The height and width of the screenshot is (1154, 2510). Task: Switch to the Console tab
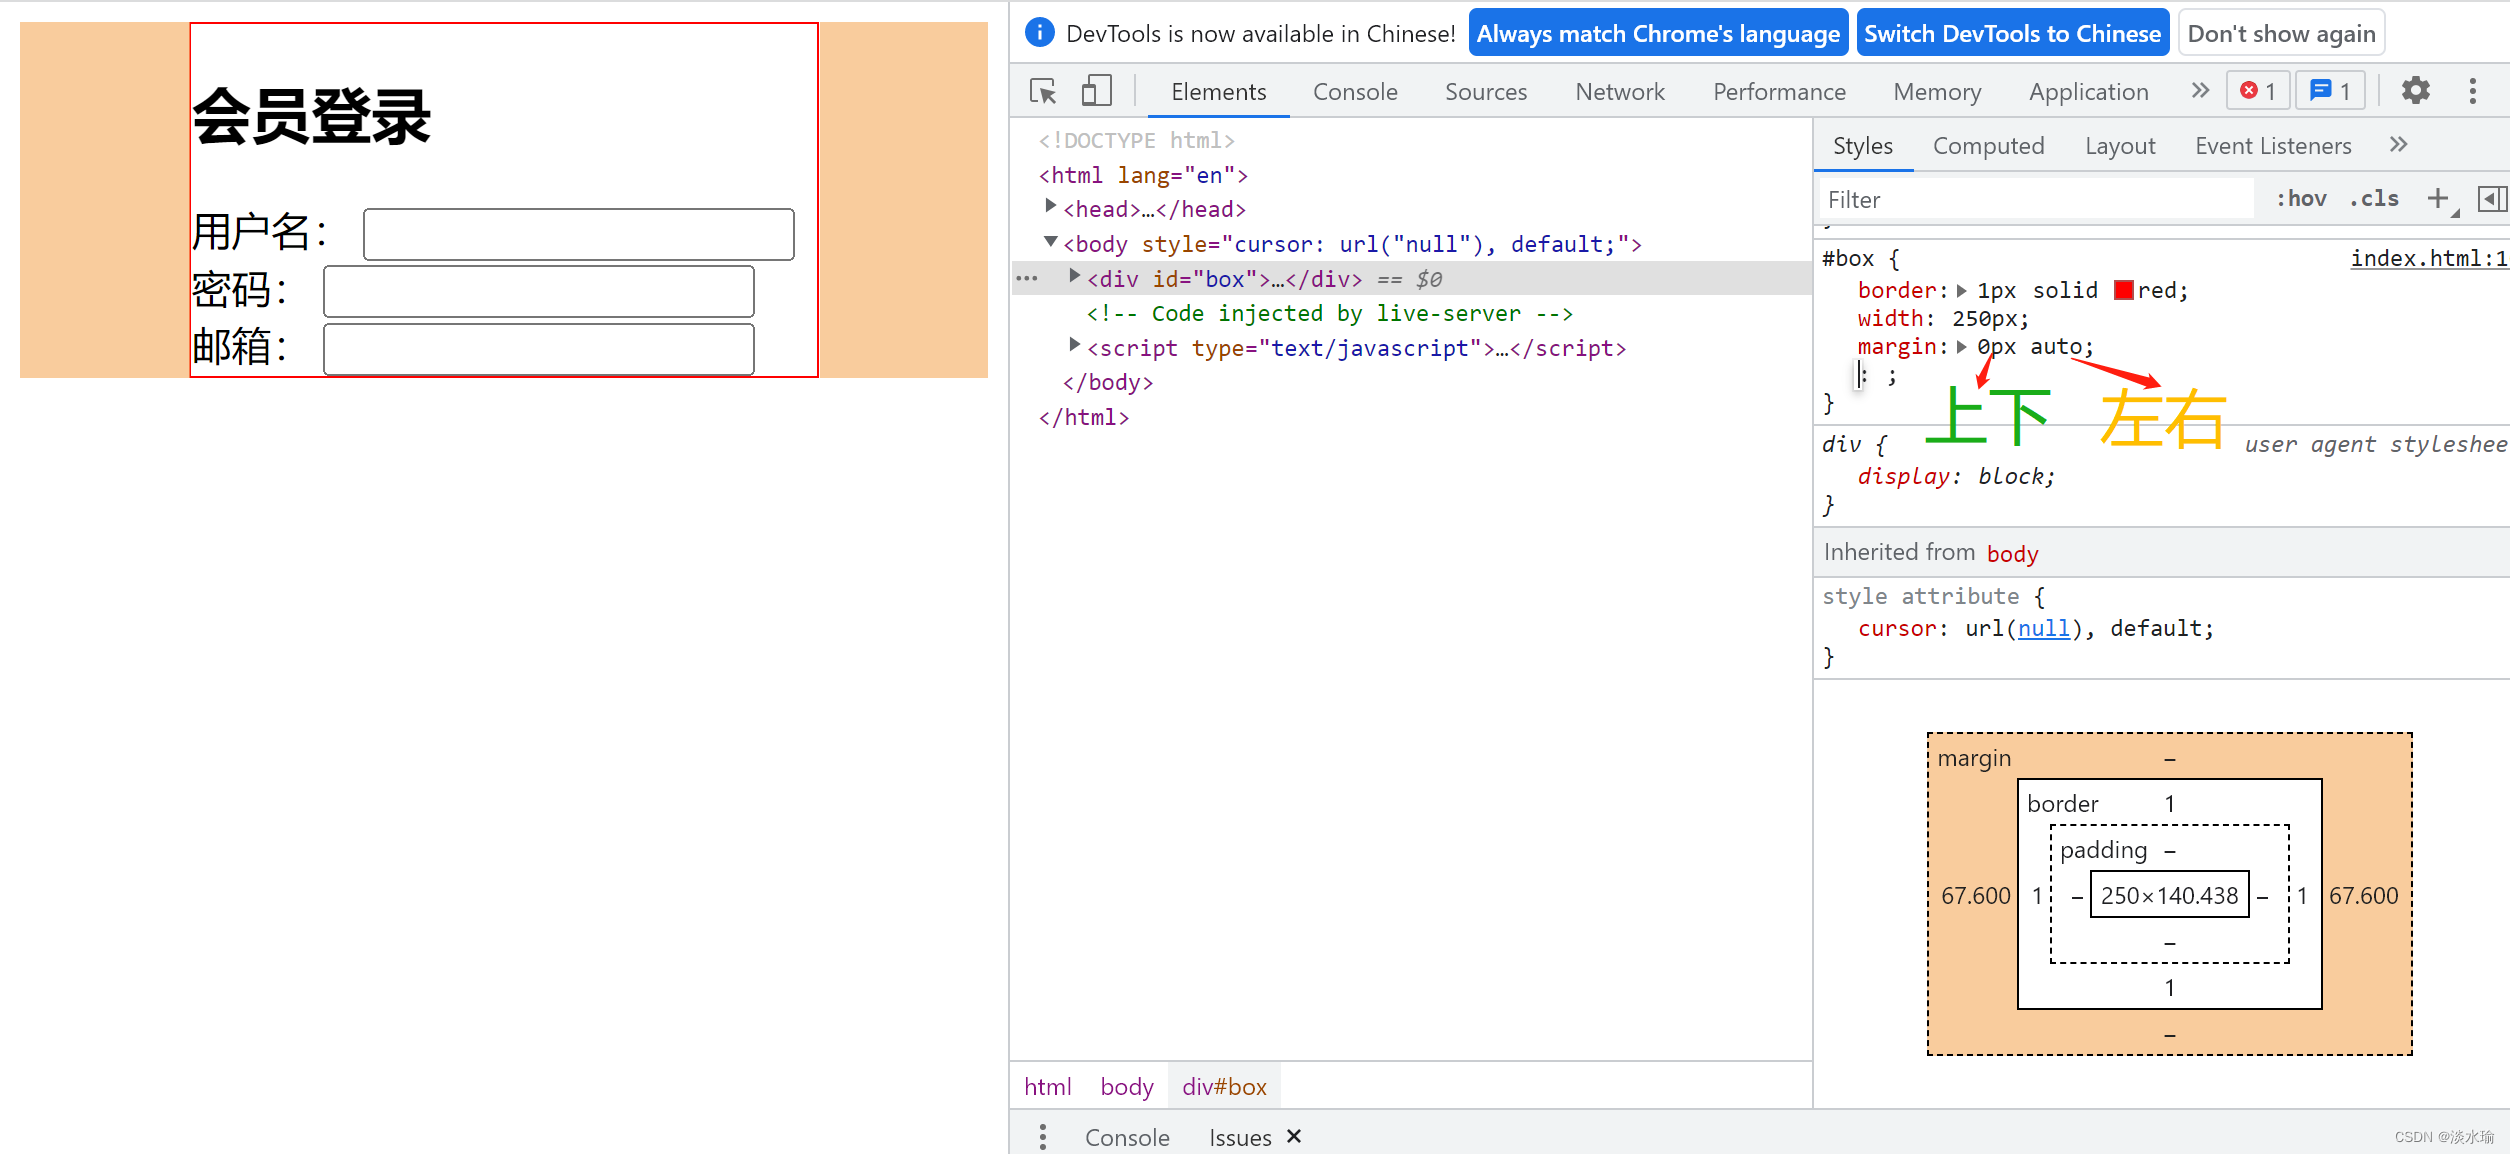1355,92
